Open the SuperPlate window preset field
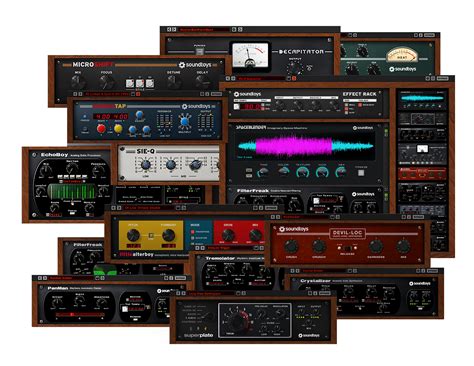 coord(211,294)
